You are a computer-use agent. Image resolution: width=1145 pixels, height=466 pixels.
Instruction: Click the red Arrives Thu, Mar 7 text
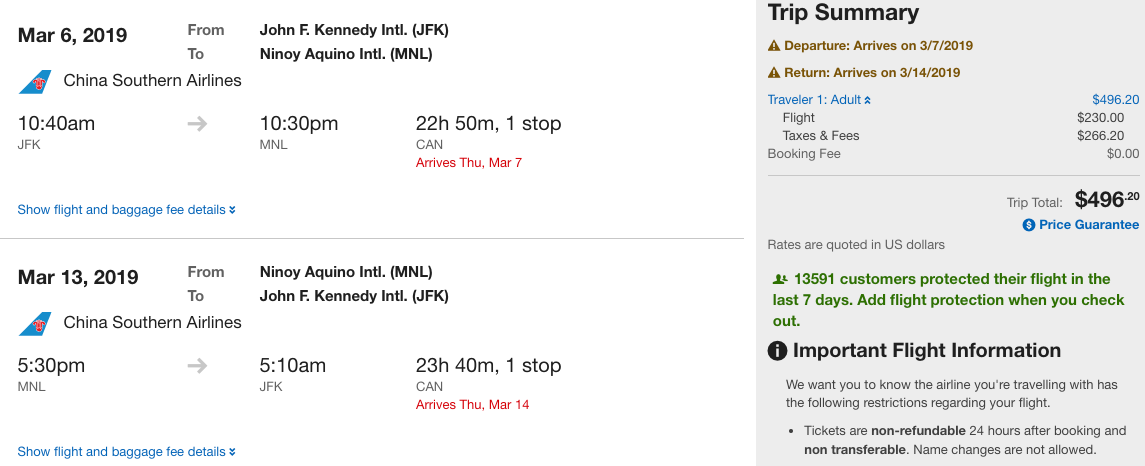[x=469, y=163]
